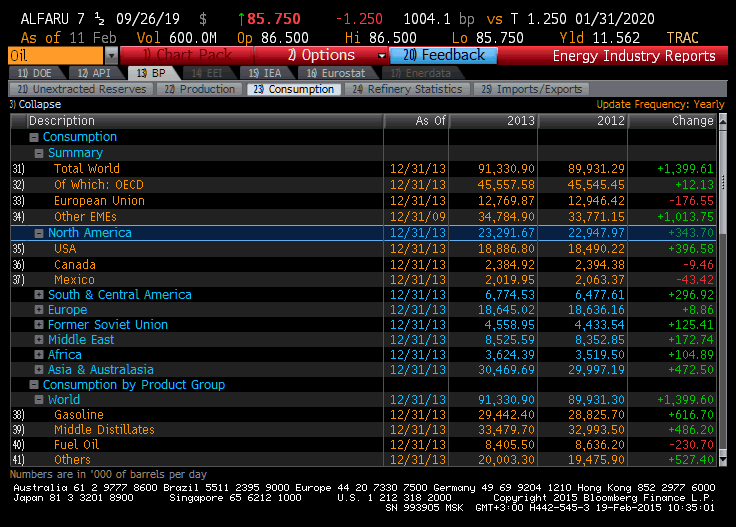Image resolution: width=736 pixels, height=527 pixels.
Task: Click the Change column header
Action: click(672, 121)
